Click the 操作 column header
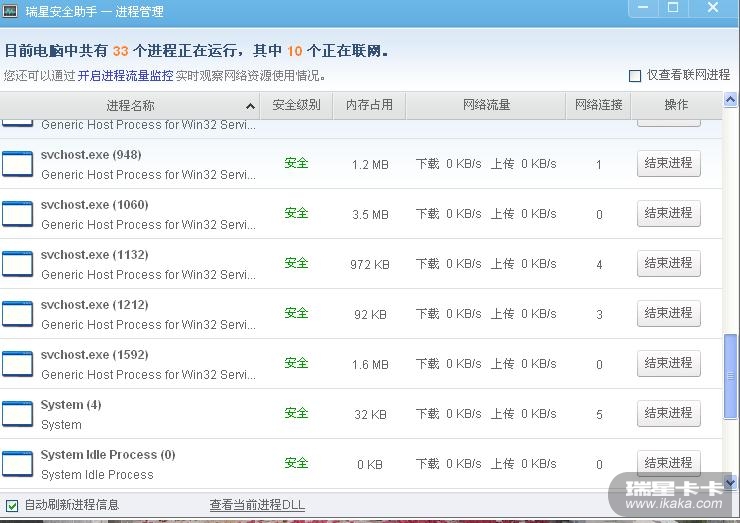 click(x=676, y=105)
